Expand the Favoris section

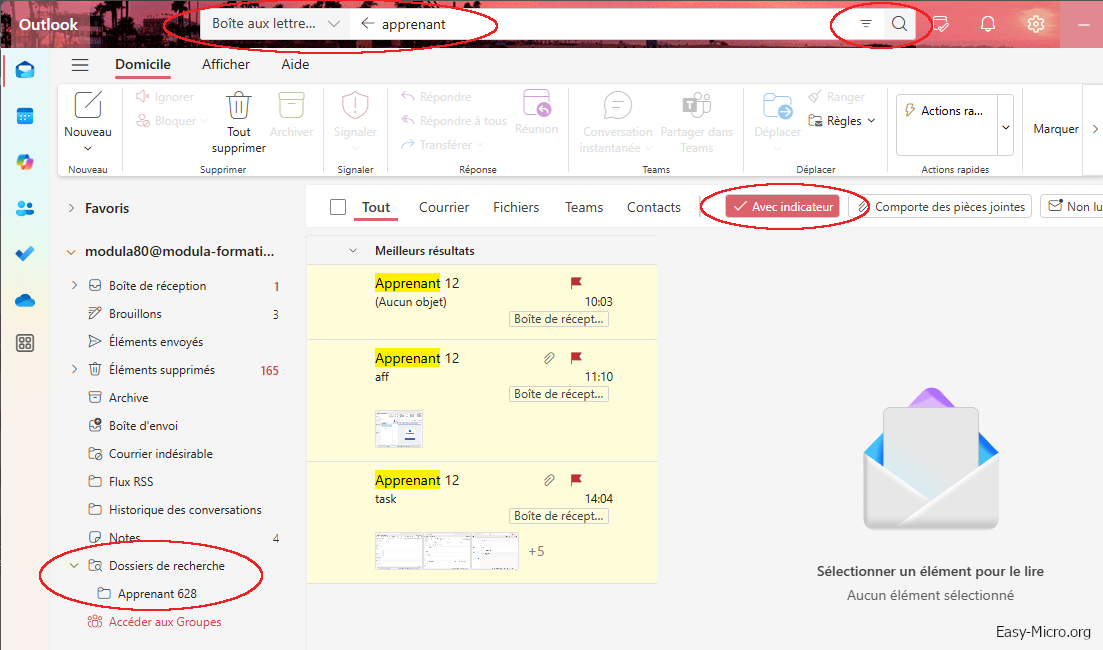point(71,208)
